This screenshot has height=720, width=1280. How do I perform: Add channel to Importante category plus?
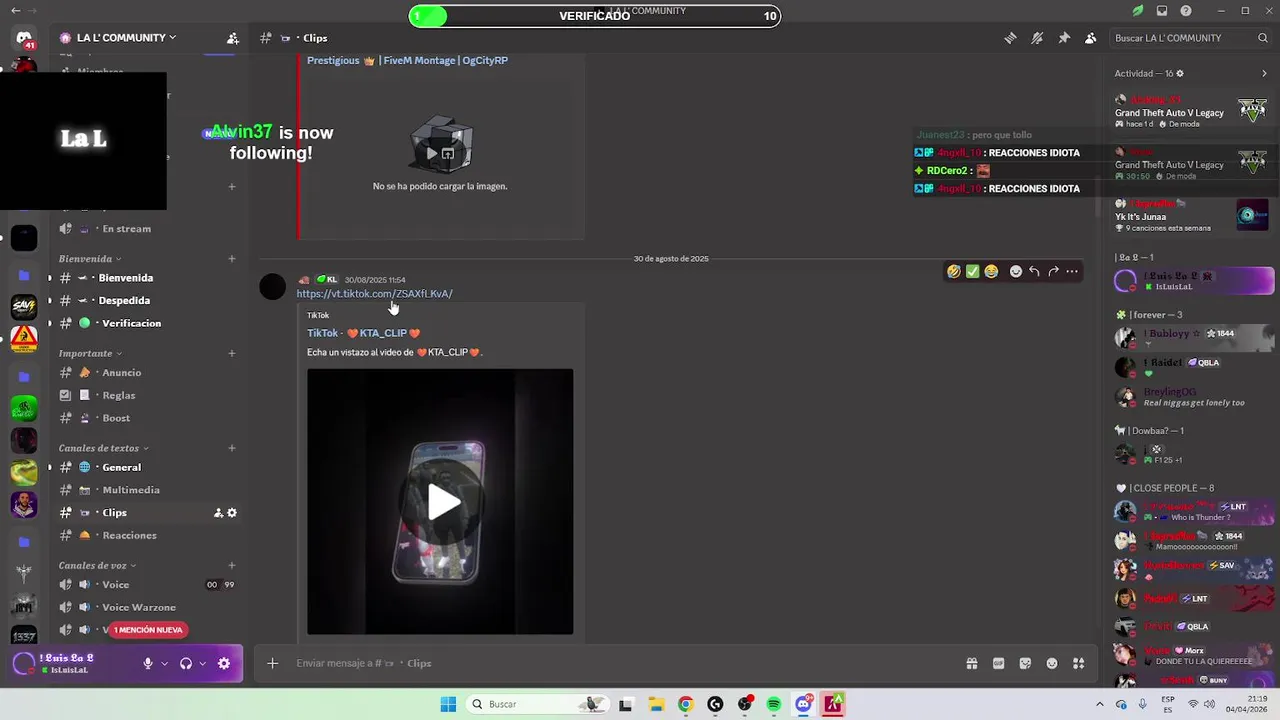232,353
